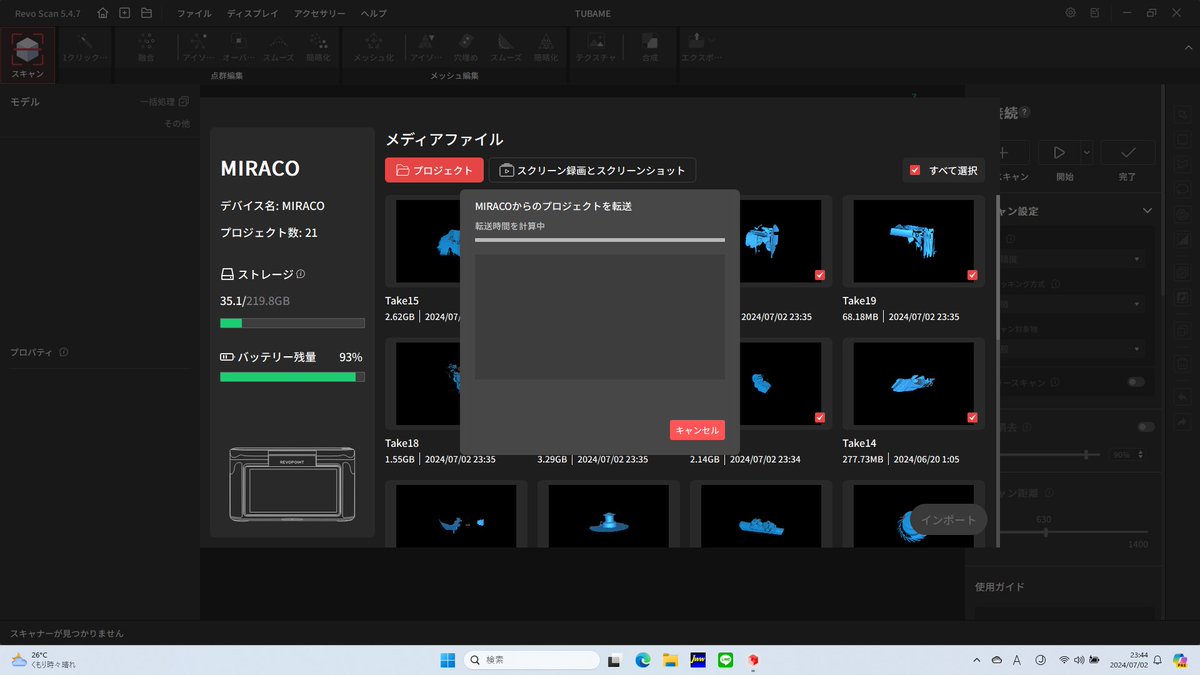Click the new project plus icon
This screenshot has width=1200, height=675.
click(125, 13)
